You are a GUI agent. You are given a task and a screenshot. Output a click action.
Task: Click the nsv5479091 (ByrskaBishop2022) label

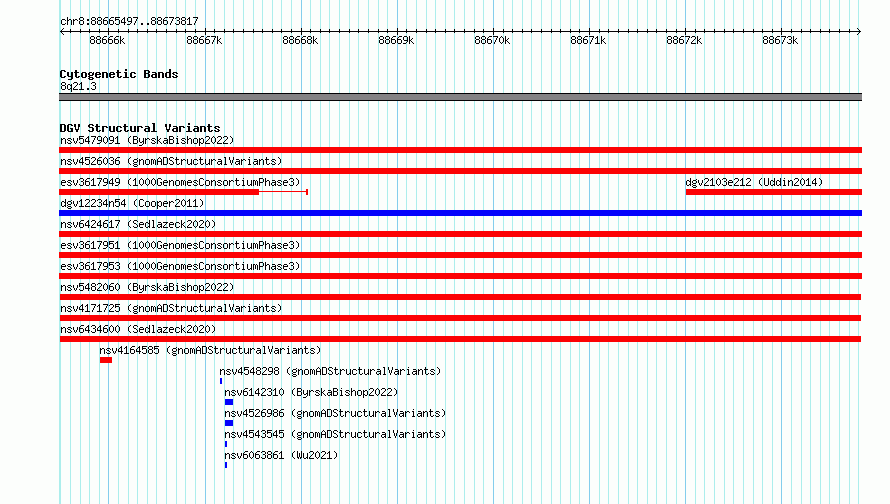[147, 140]
